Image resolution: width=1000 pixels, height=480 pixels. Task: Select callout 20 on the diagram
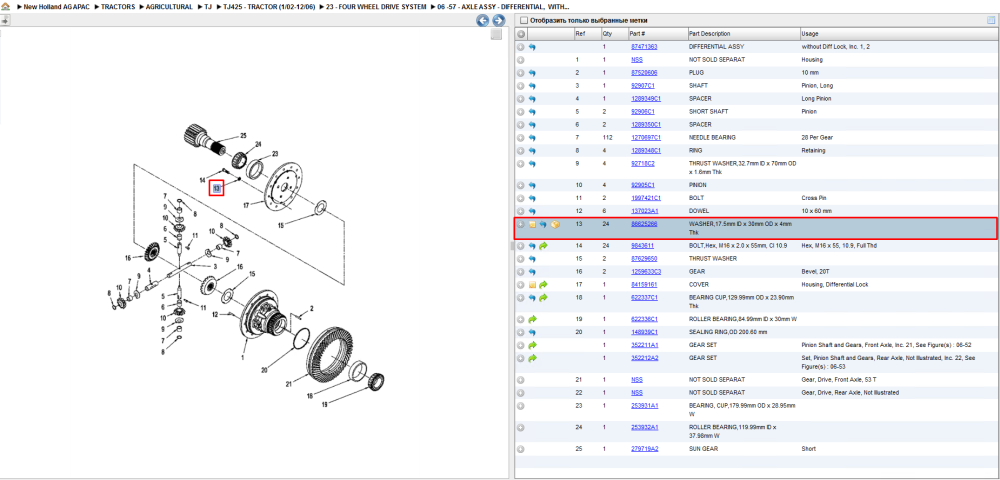coord(264,369)
